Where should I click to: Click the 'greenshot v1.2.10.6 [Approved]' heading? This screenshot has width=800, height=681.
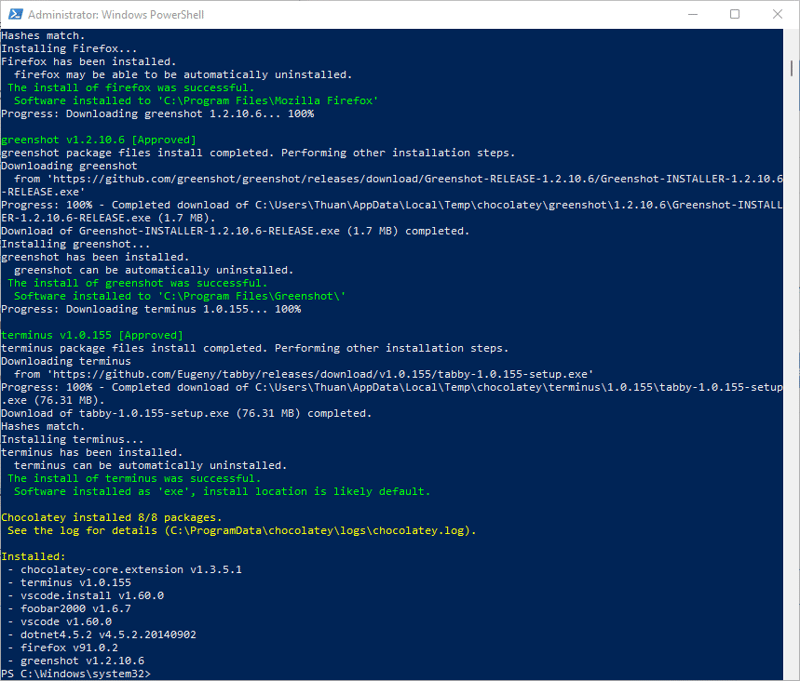[99, 140]
